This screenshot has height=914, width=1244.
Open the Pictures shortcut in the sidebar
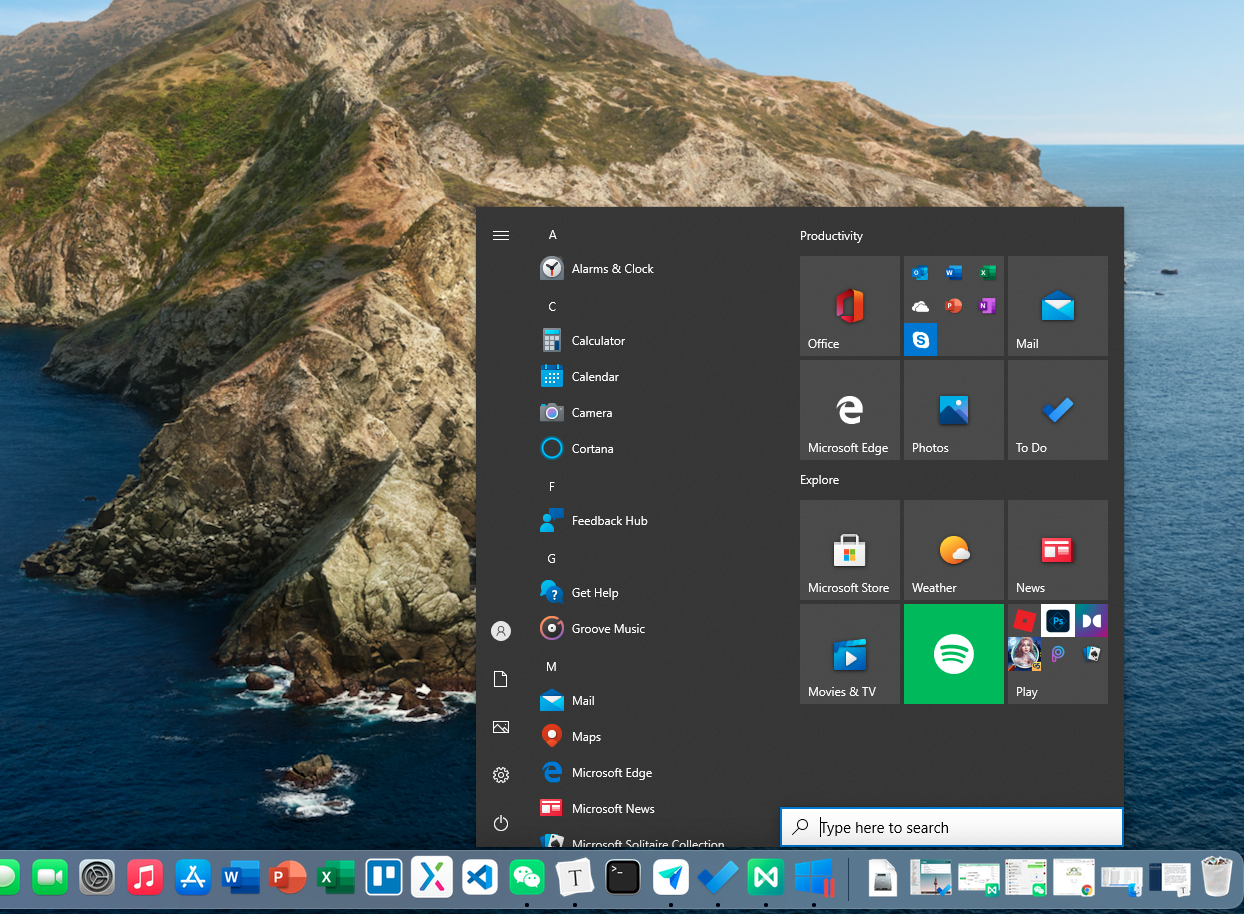coord(501,727)
